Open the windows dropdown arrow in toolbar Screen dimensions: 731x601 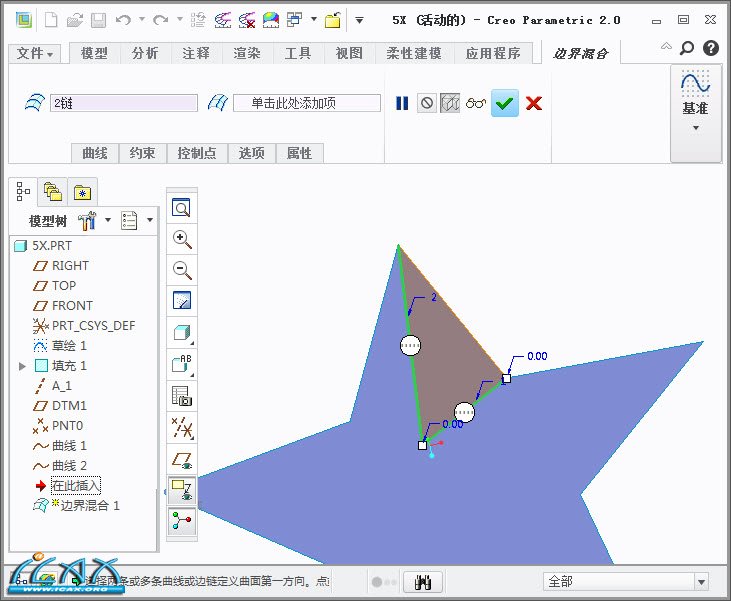pos(314,20)
